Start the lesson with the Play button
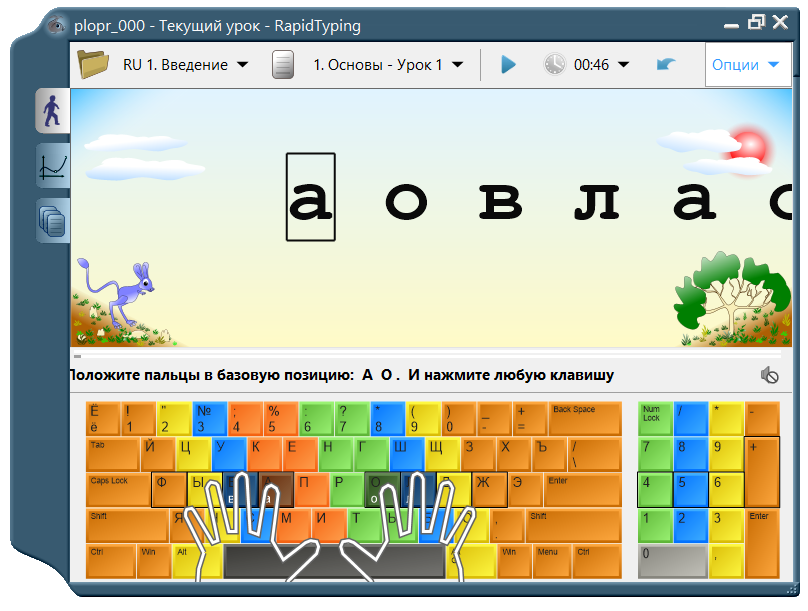This screenshot has height=611, width=808. [508, 62]
